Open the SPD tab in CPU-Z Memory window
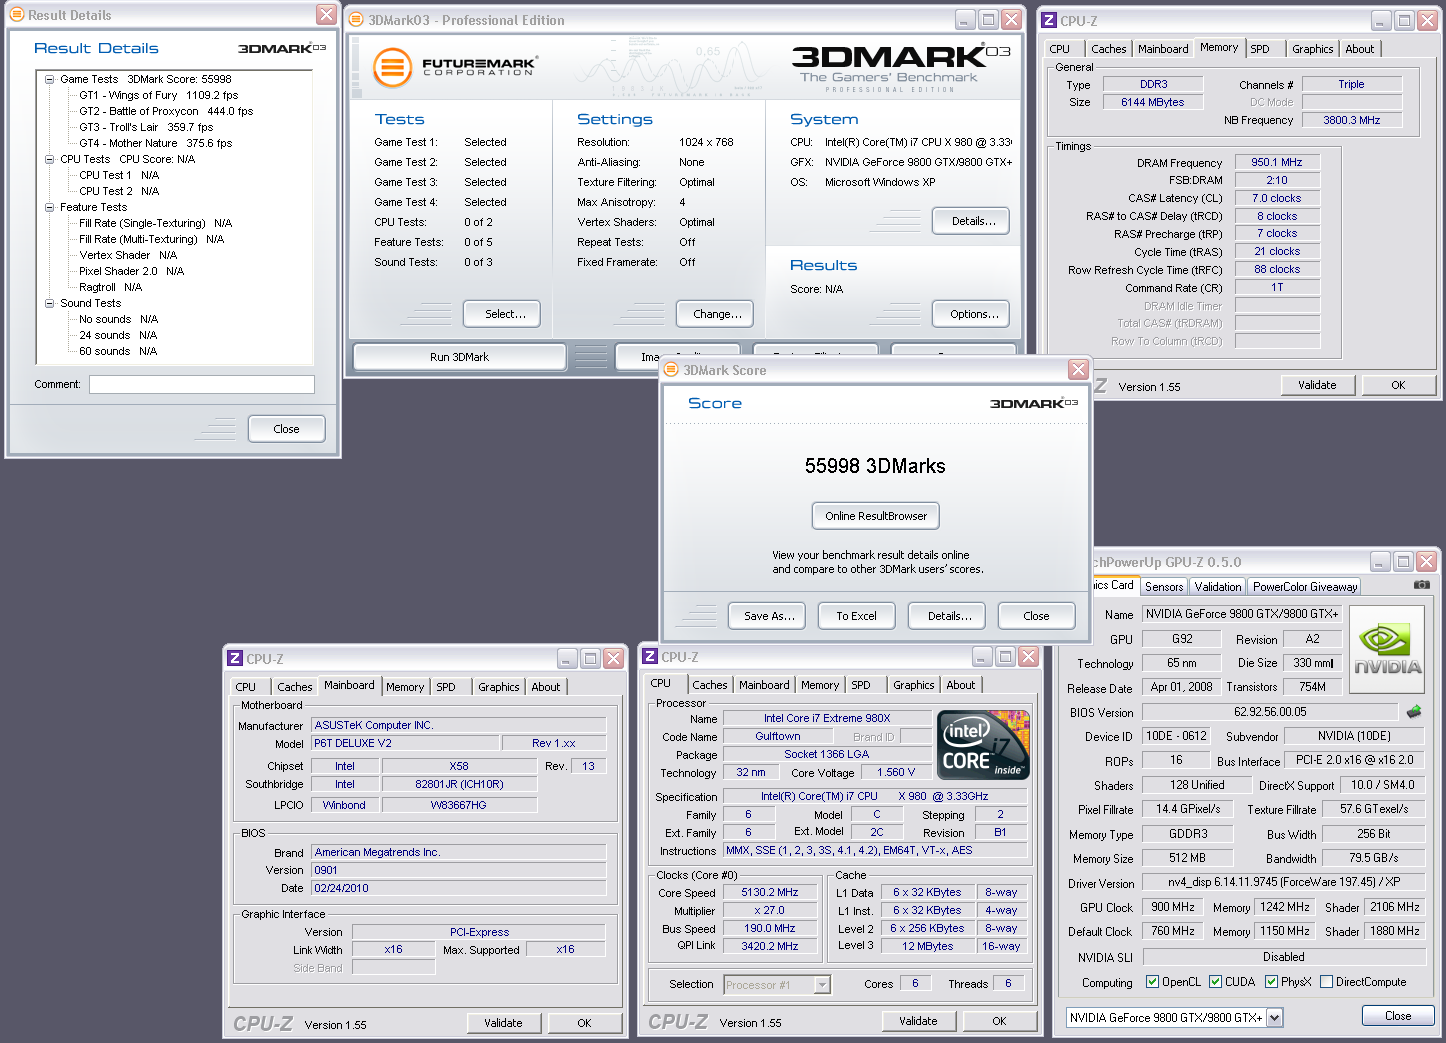The height and width of the screenshot is (1043, 1446). (1260, 49)
